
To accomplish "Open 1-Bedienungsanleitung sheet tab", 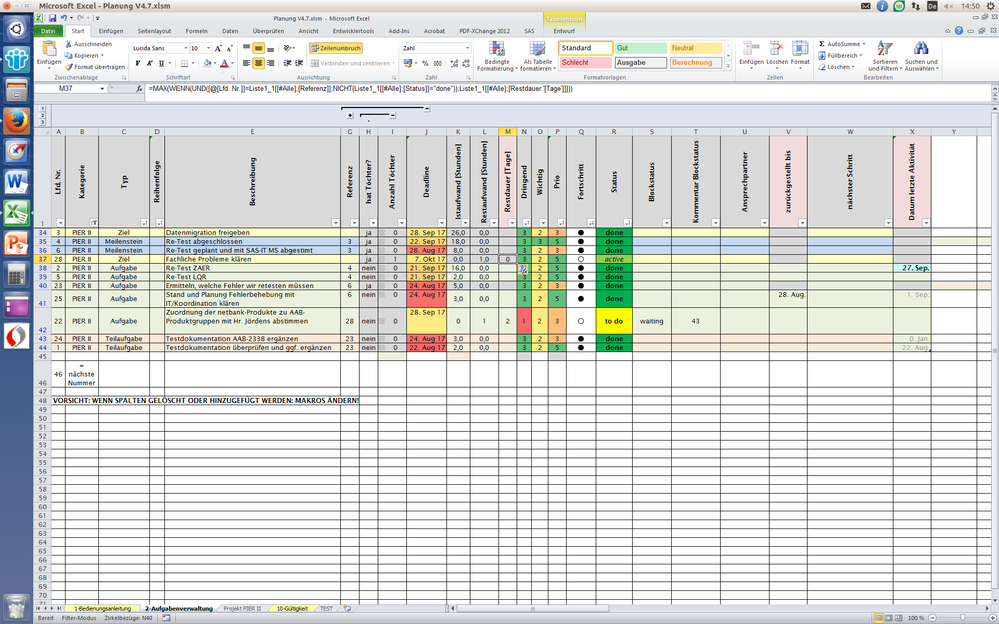I will coord(102,609).
